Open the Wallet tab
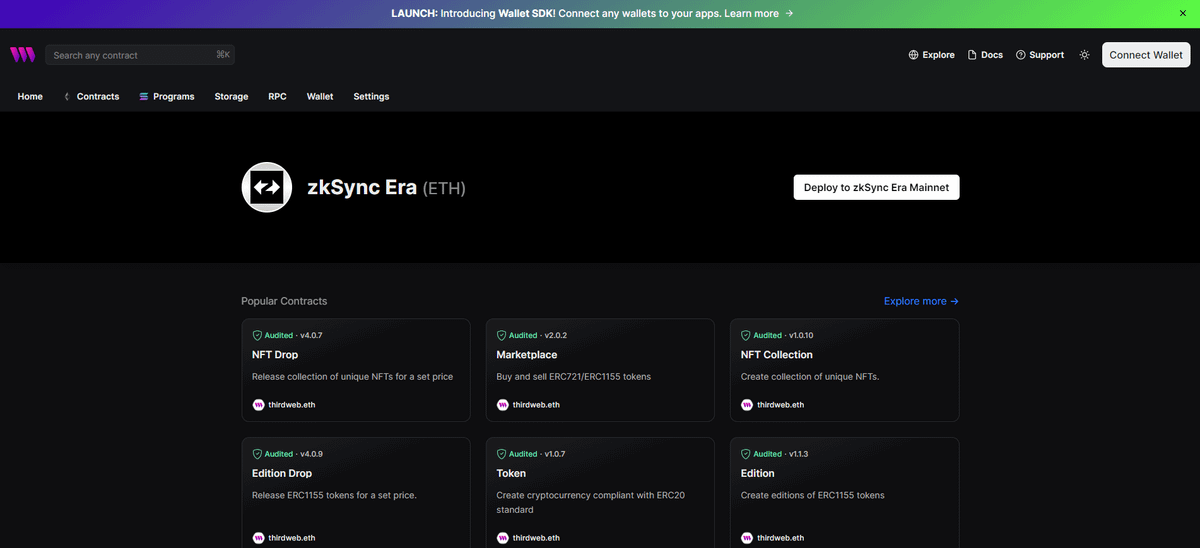This screenshot has width=1200, height=548. point(320,97)
